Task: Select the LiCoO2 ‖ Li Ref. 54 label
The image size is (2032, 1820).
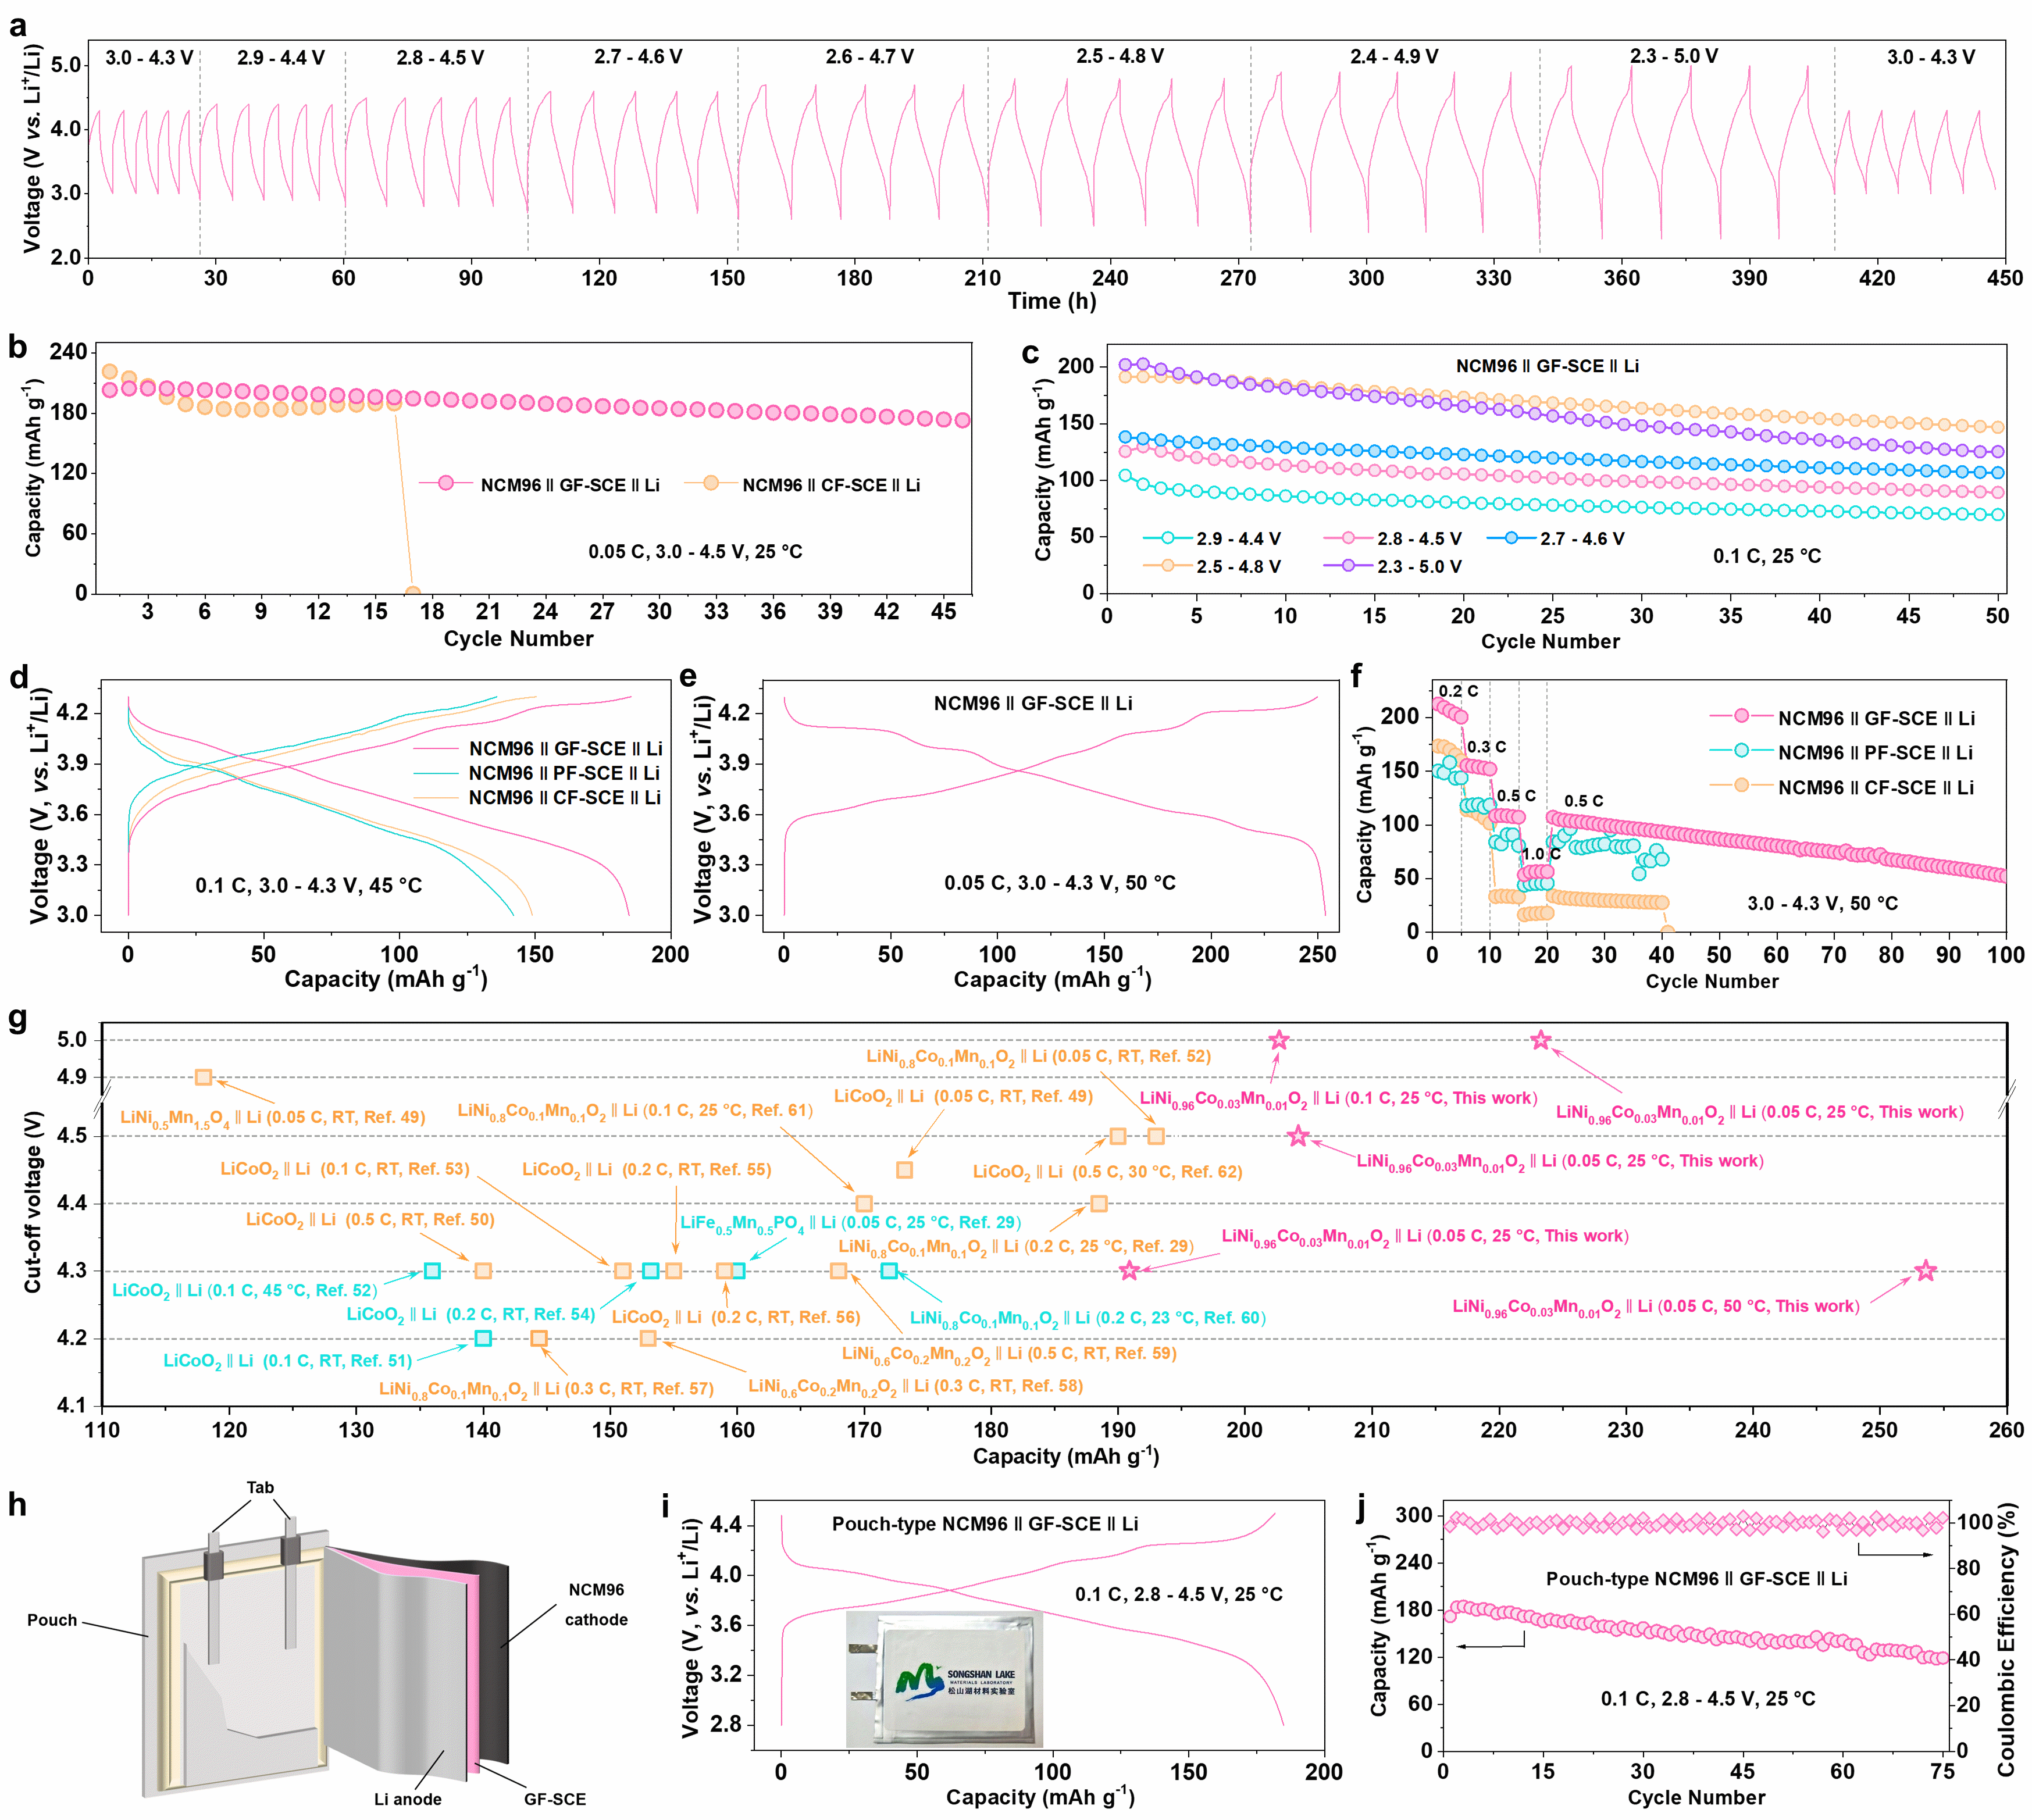Action: point(471,1315)
